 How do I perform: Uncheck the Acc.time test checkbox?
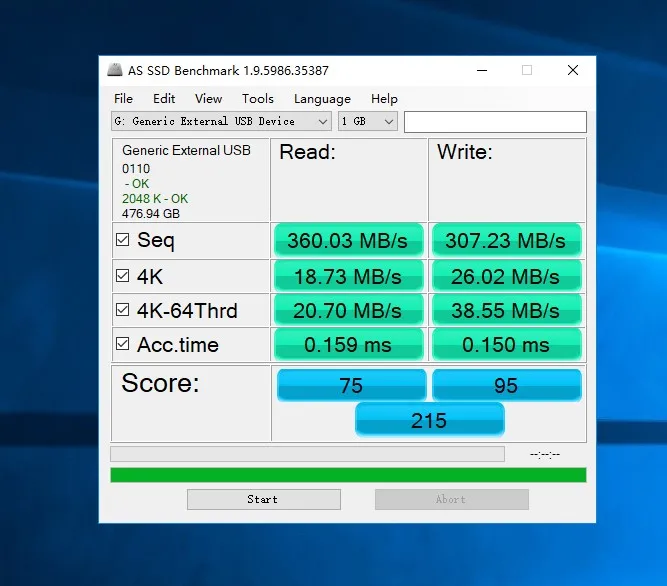[x=123, y=344]
